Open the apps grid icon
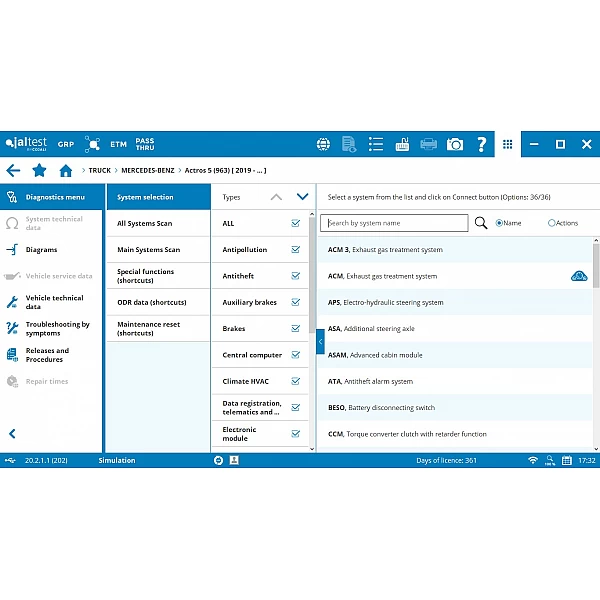600x600 pixels. pos(507,144)
